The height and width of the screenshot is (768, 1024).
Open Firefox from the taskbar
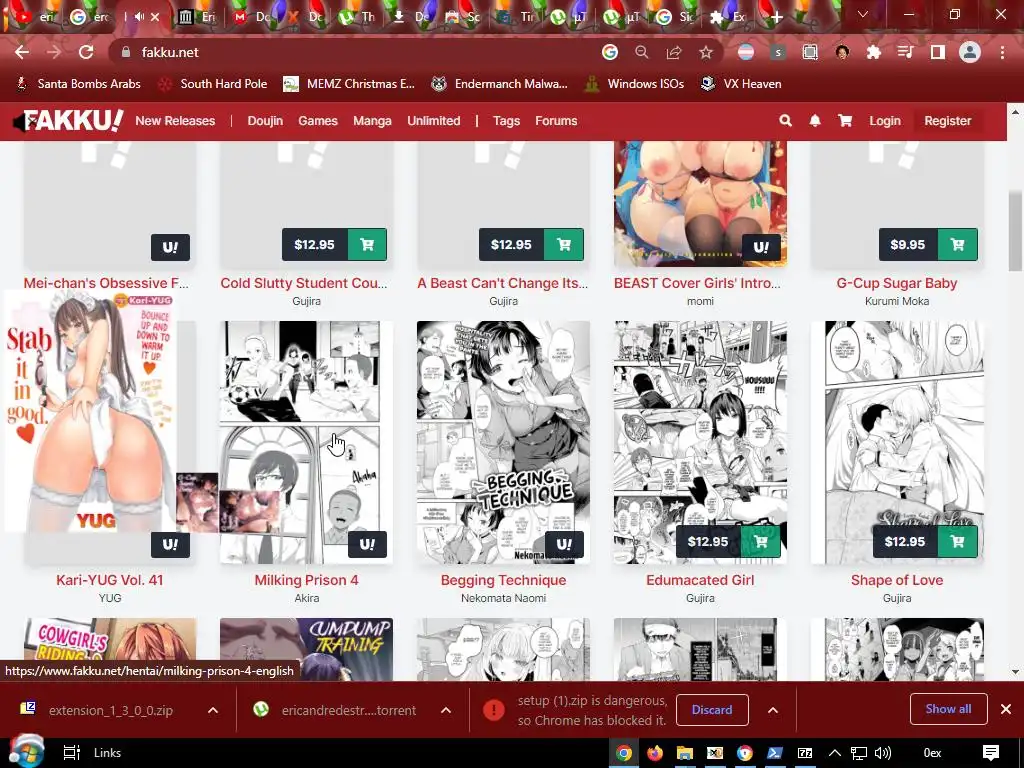655,753
